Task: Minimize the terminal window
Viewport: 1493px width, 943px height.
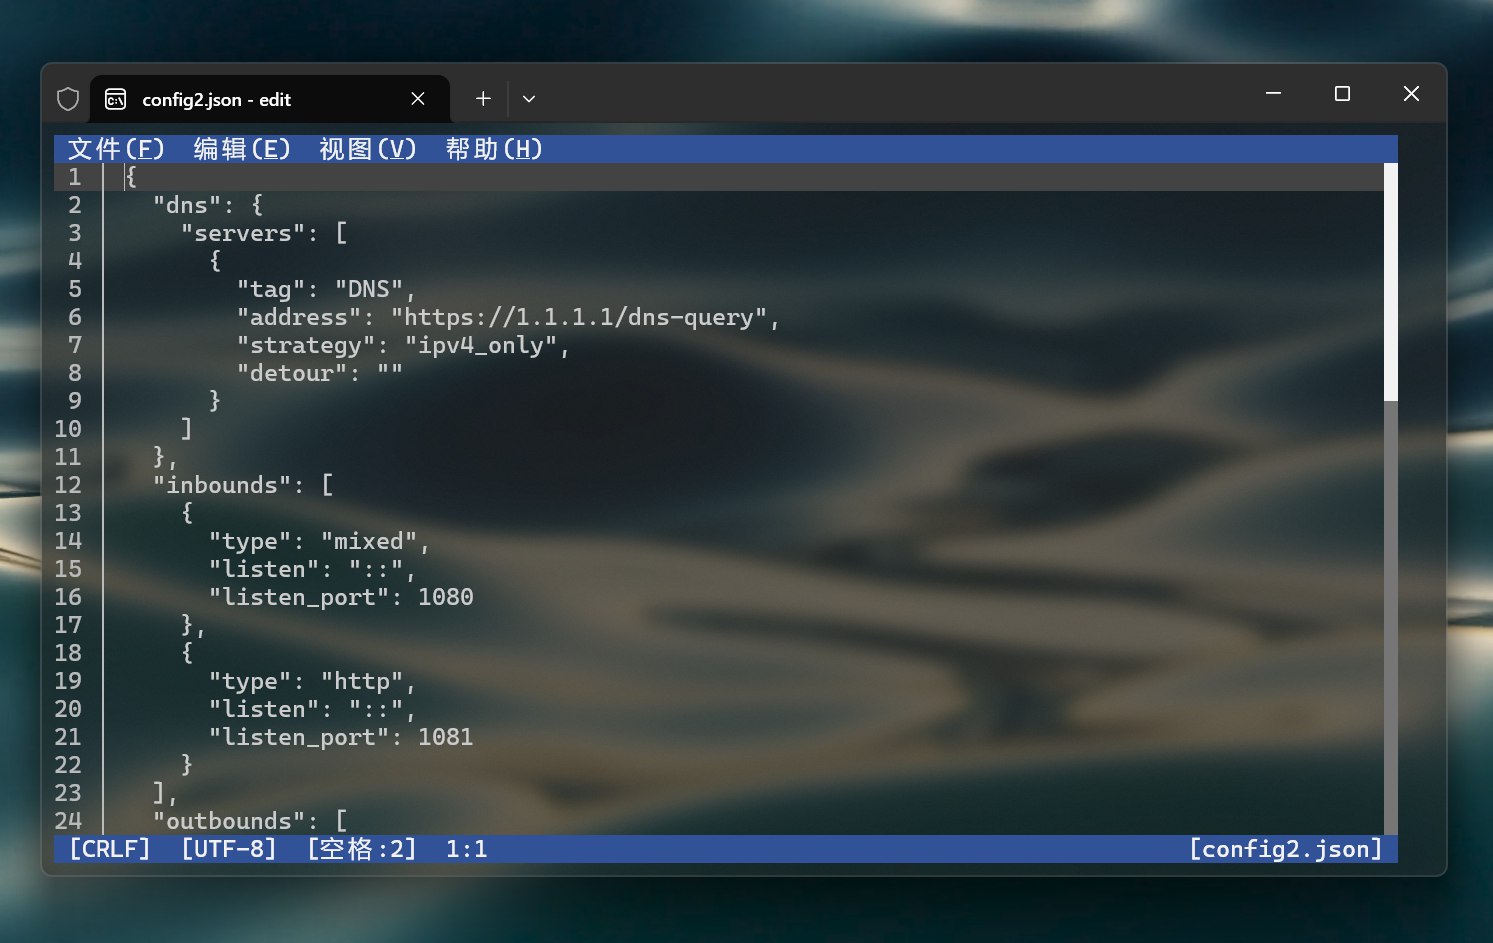Action: 1273,93
